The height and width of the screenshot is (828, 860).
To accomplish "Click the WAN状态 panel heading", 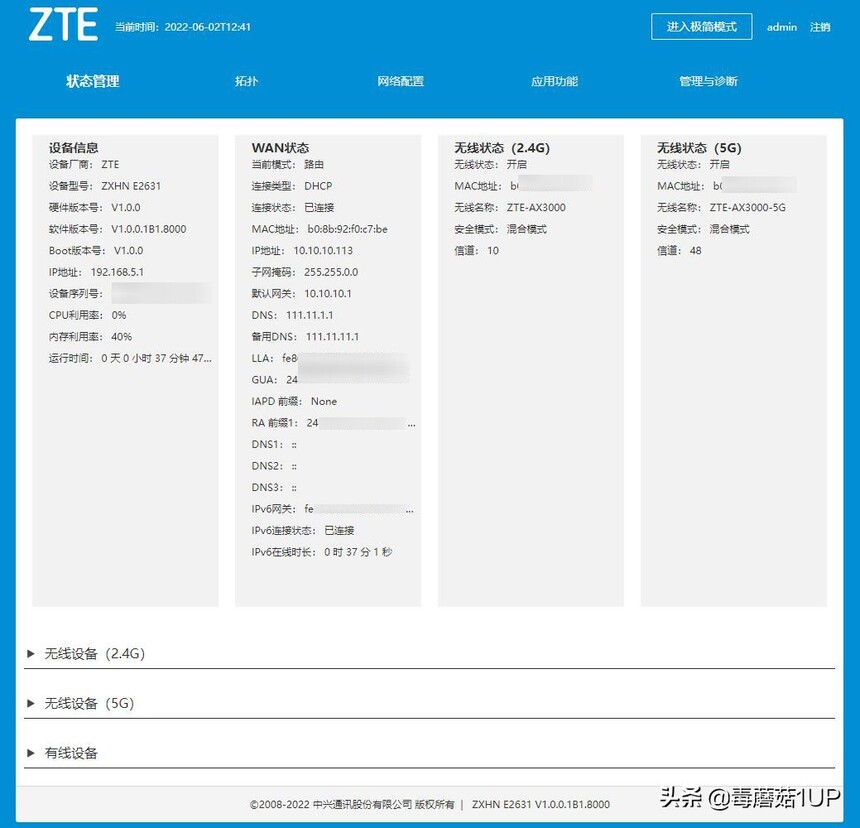I will tap(280, 148).
